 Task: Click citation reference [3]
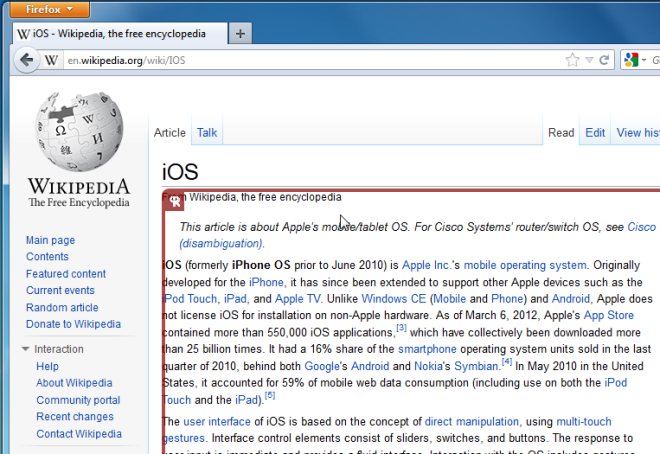[x=402, y=328]
